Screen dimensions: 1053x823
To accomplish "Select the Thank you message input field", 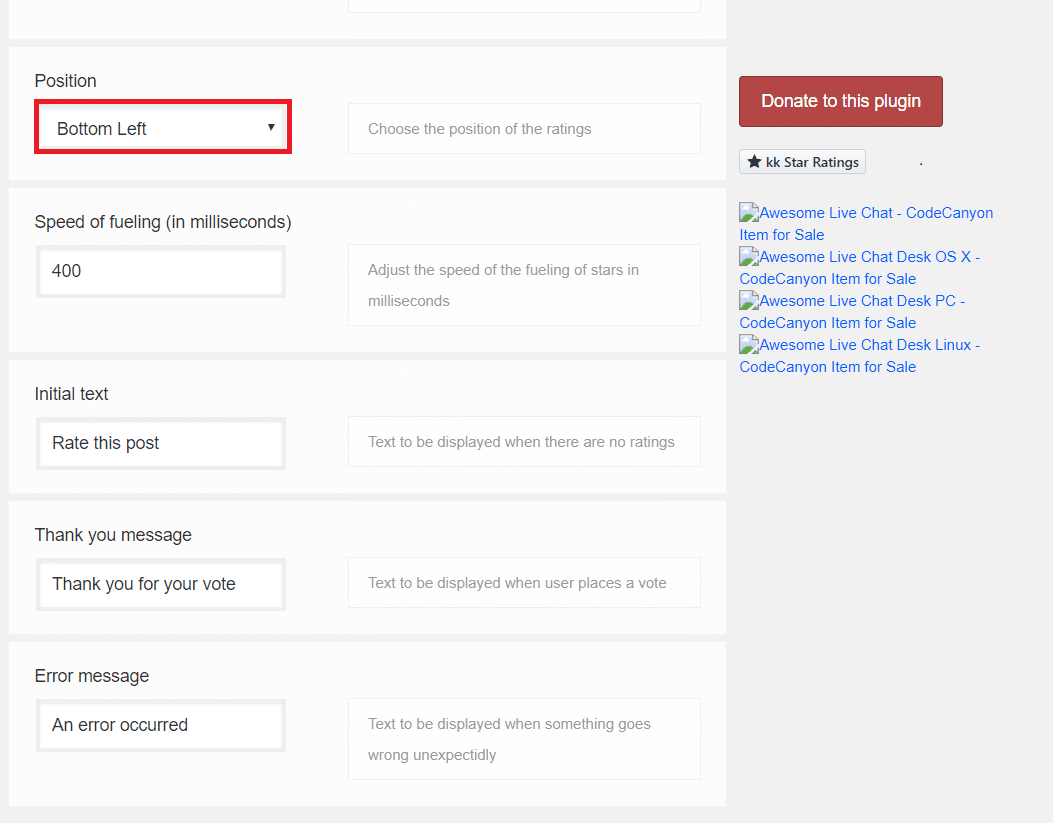I will click(x=161, y=584).
